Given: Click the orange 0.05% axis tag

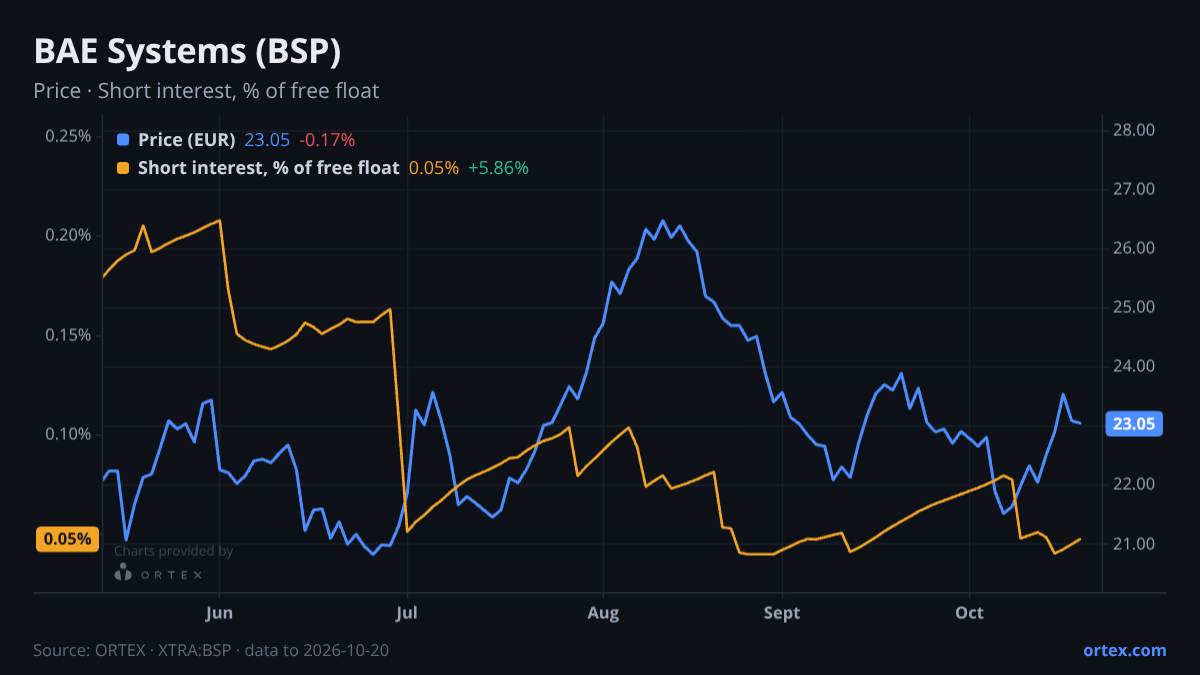Looking at the screenshot, I should 67,539.
